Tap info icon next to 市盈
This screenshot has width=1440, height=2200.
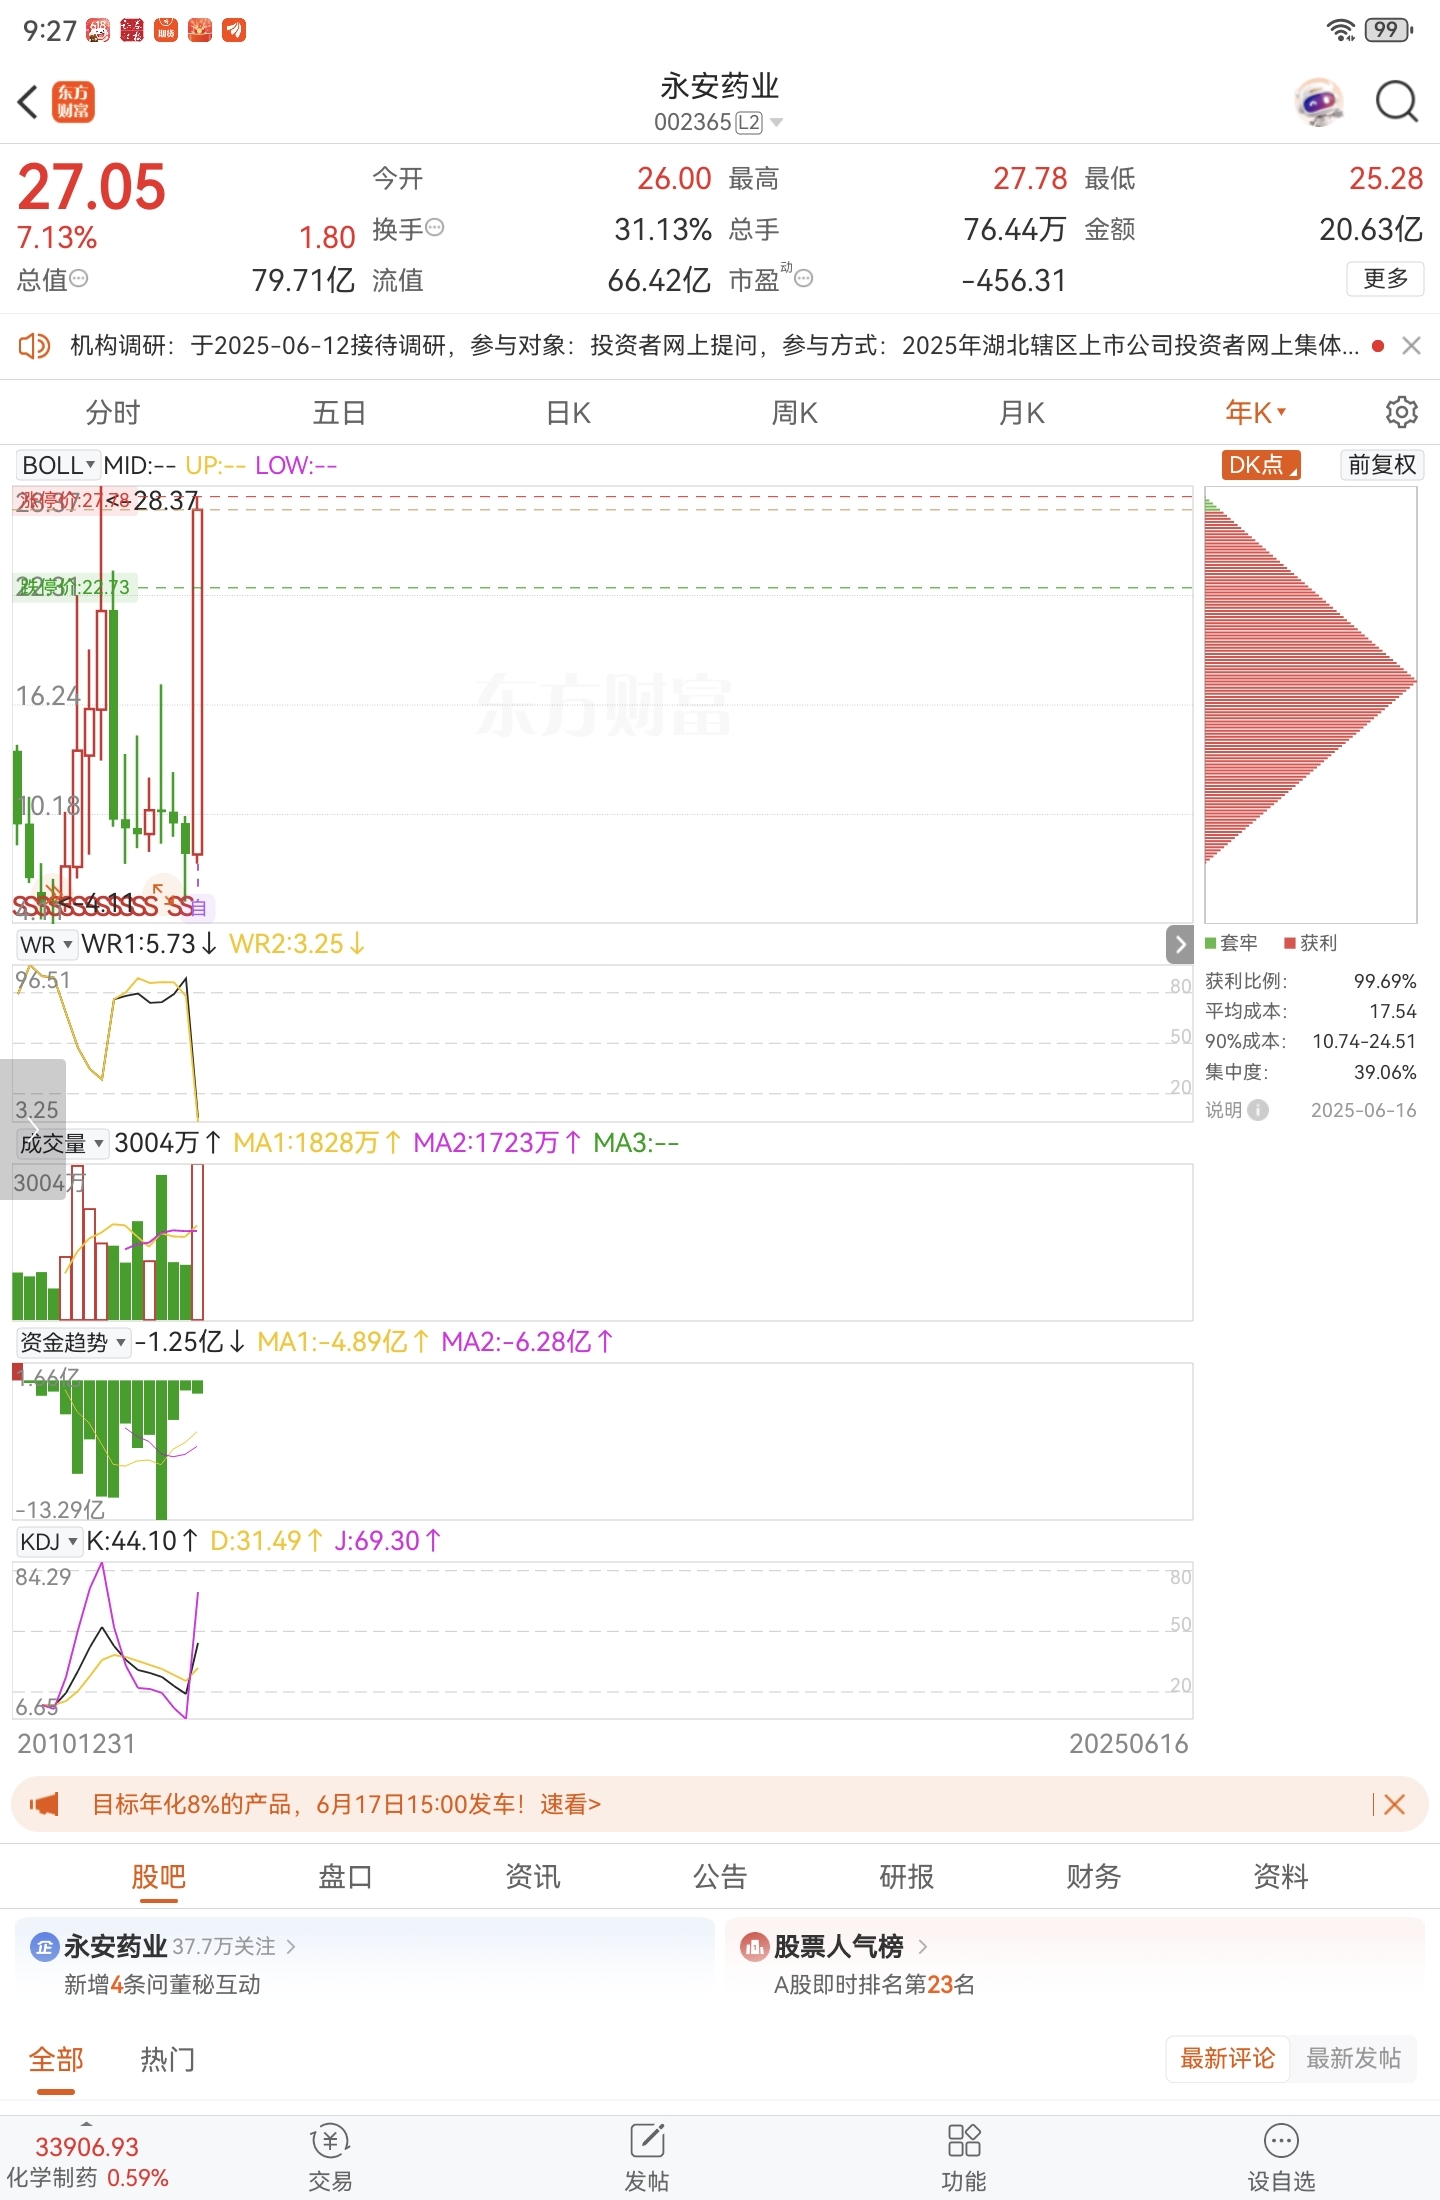(804, 278)
